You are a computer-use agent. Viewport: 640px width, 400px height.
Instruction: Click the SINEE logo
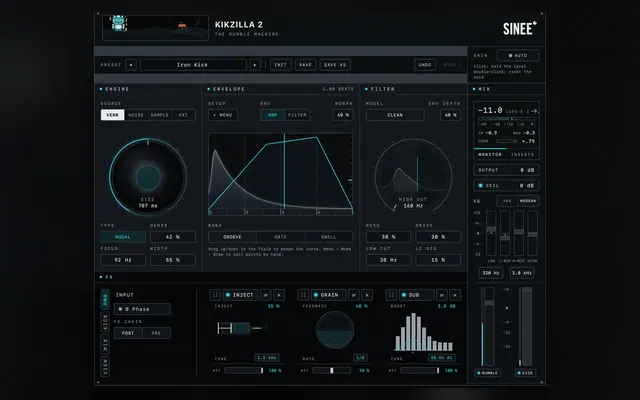coord(520,28)
